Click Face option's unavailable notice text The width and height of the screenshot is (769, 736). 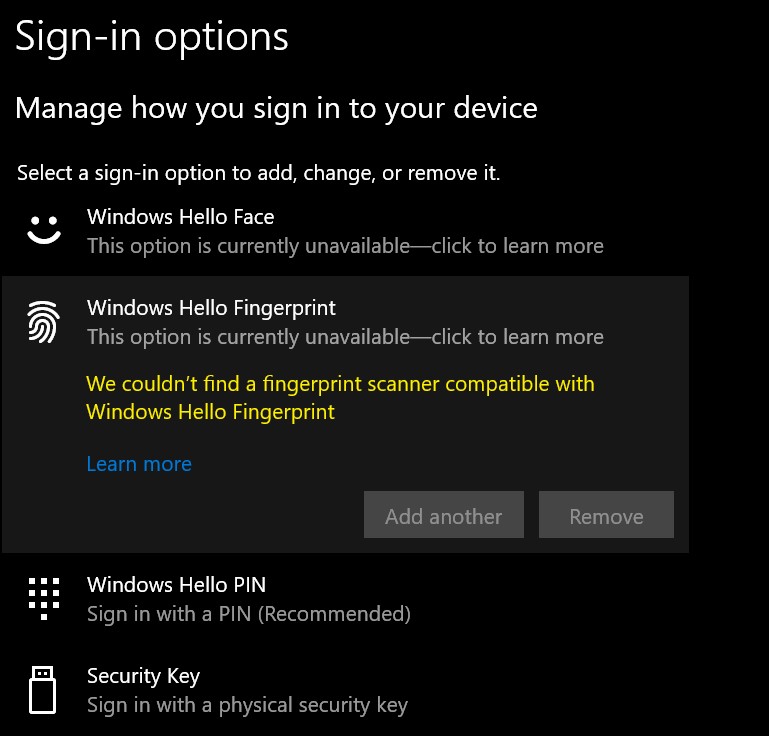[x=345, y=246]
